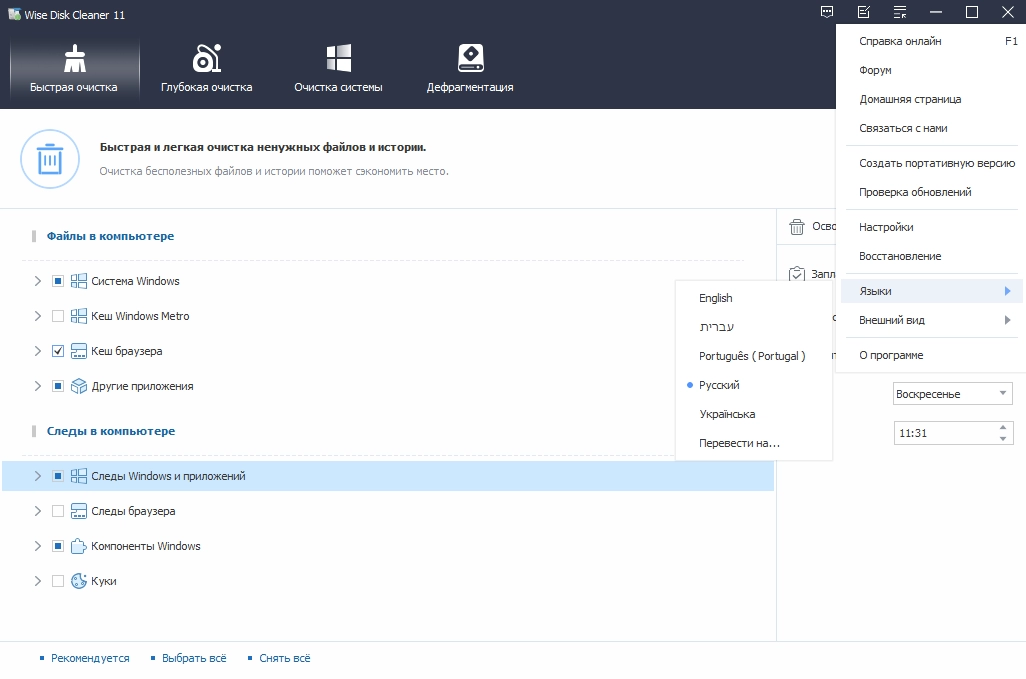Select English in the language submenu

coord(716,298)
